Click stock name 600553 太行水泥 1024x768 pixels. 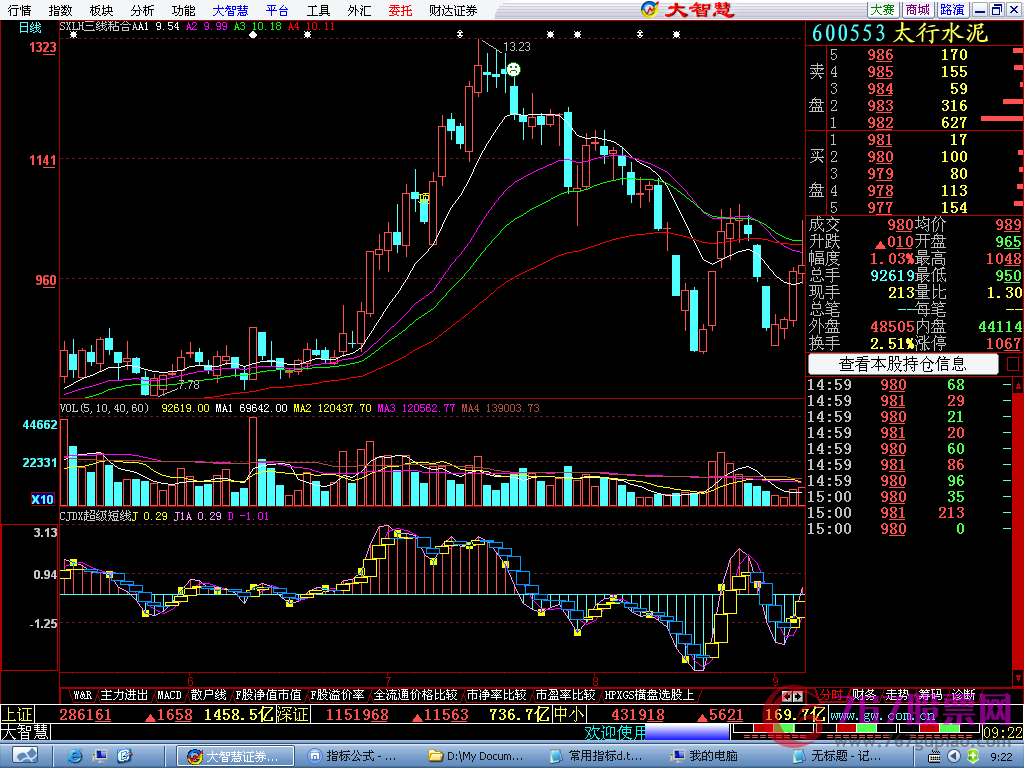pyautogui.click(x=900, y=33)
